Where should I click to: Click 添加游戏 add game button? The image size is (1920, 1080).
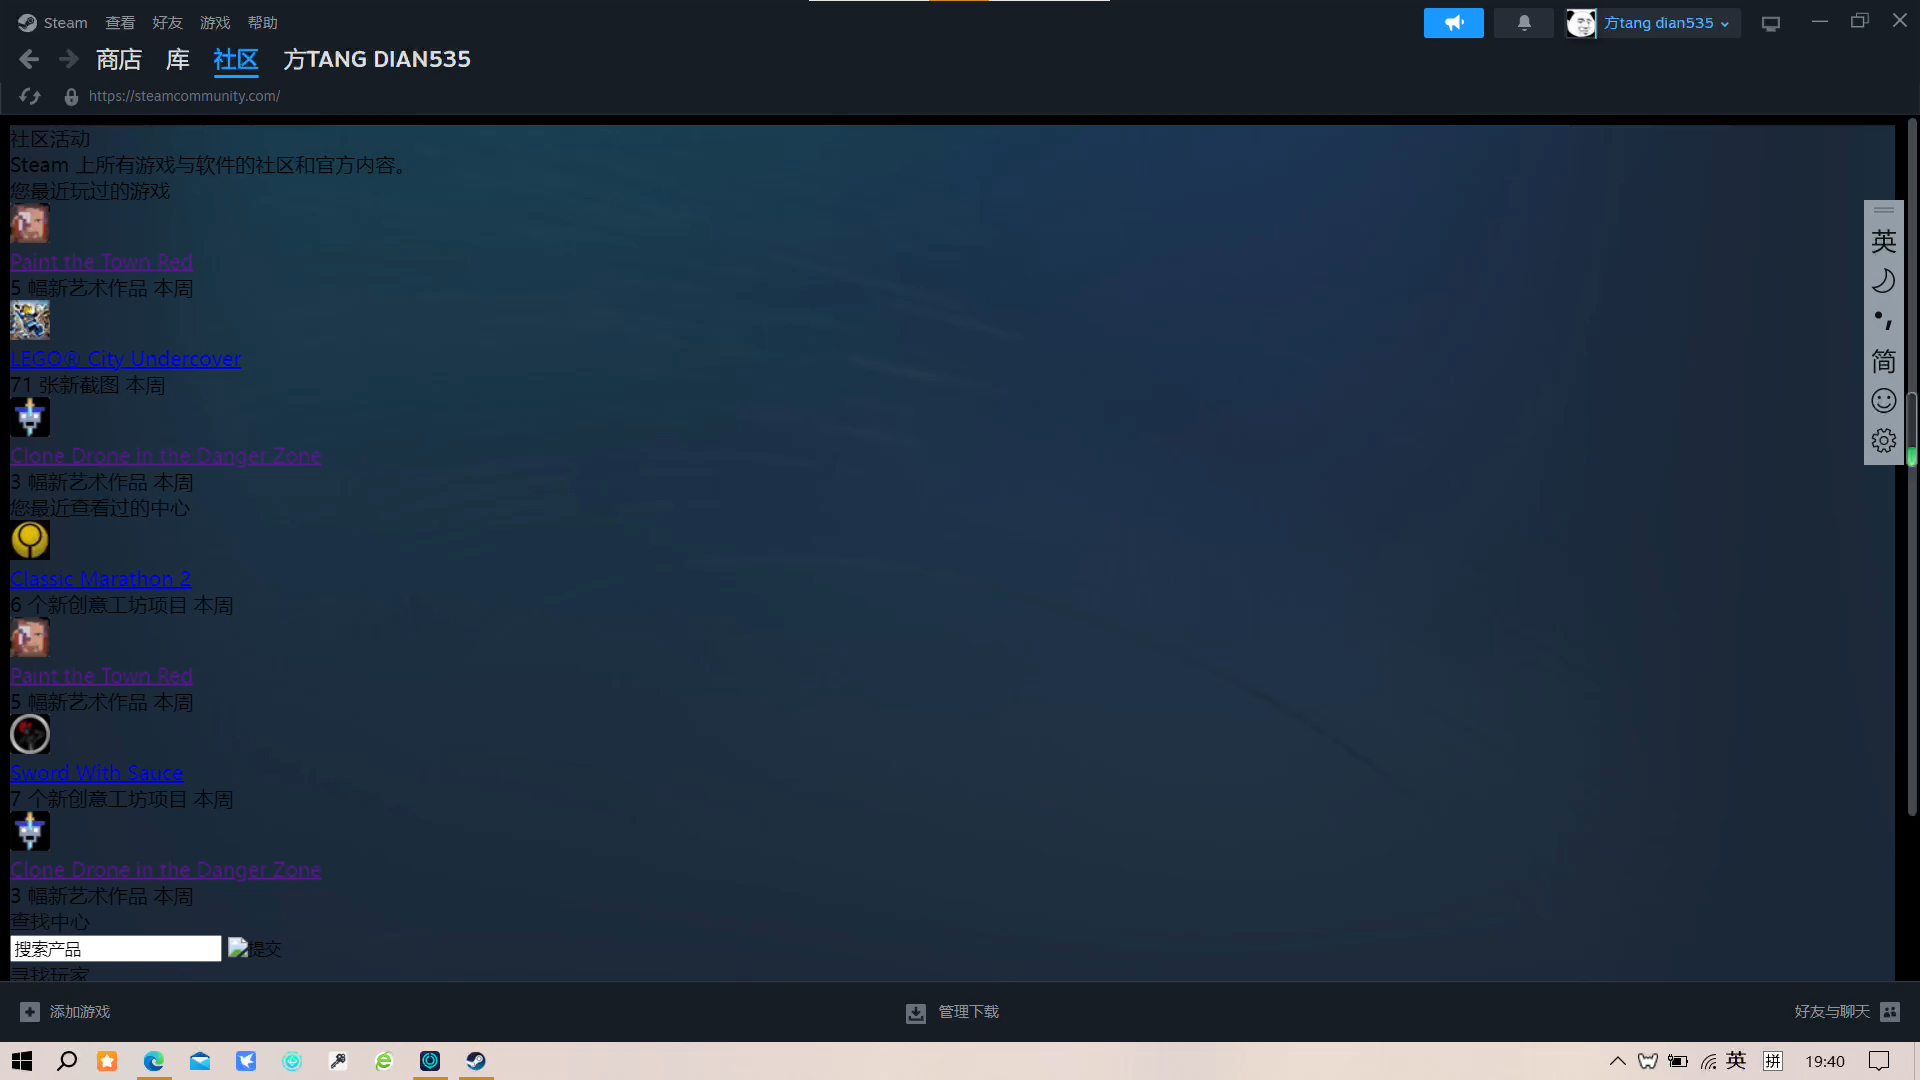coord(63,1011)
